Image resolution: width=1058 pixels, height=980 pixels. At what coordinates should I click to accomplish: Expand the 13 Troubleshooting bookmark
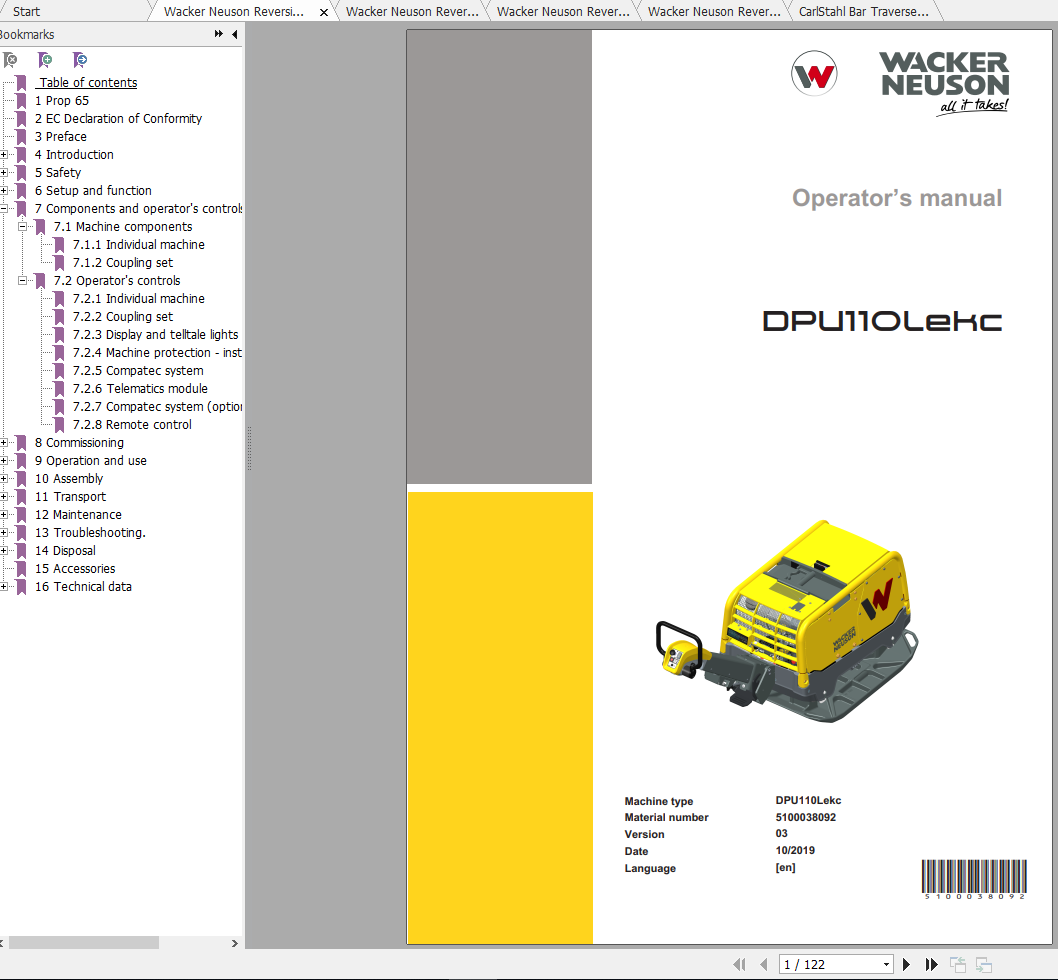click(3, 533)
